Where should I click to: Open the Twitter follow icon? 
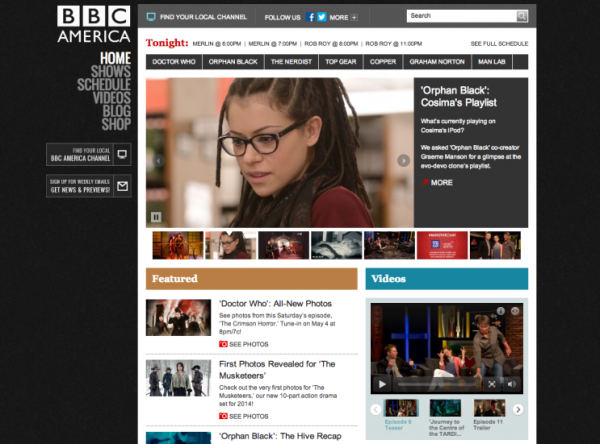[322, 17]
